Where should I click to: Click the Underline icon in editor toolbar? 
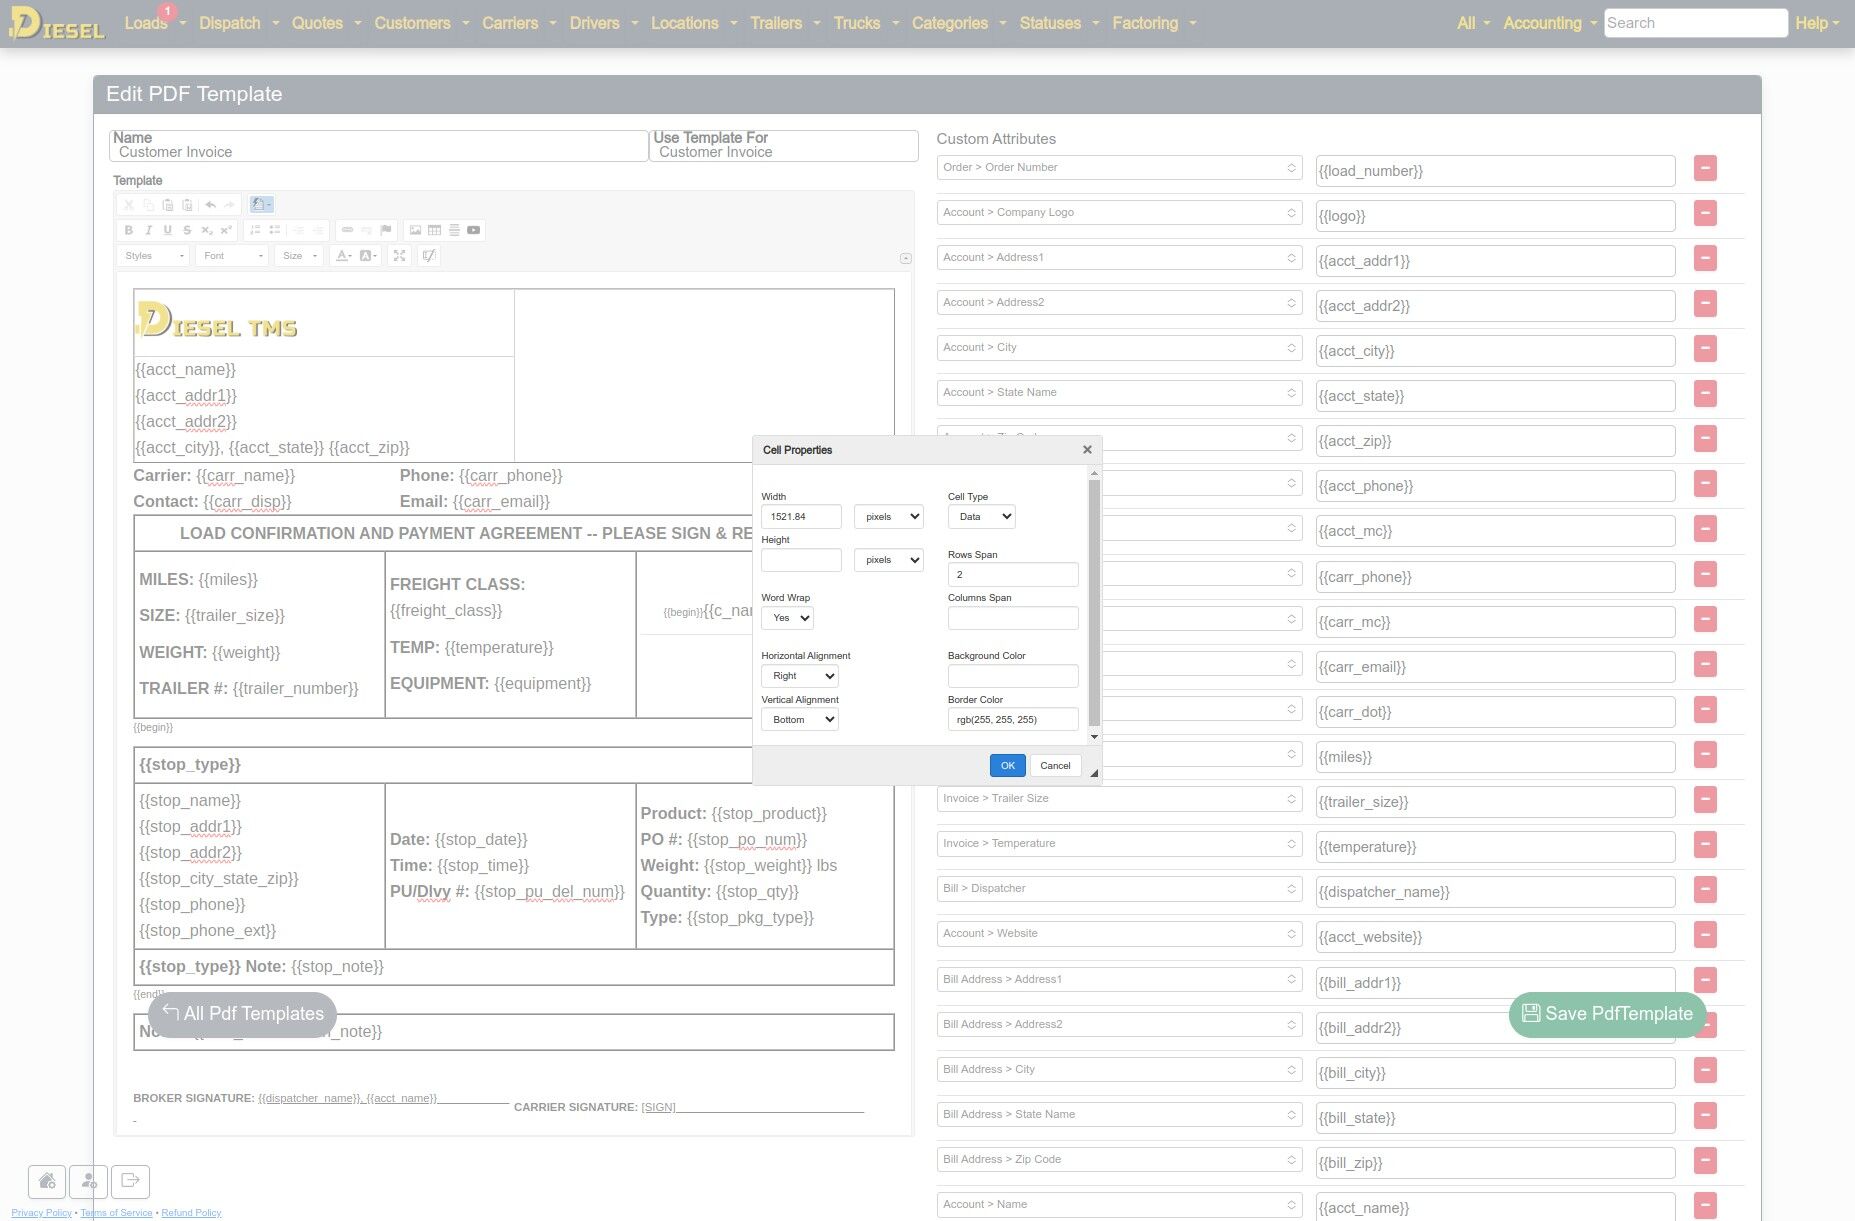point(167,230)
